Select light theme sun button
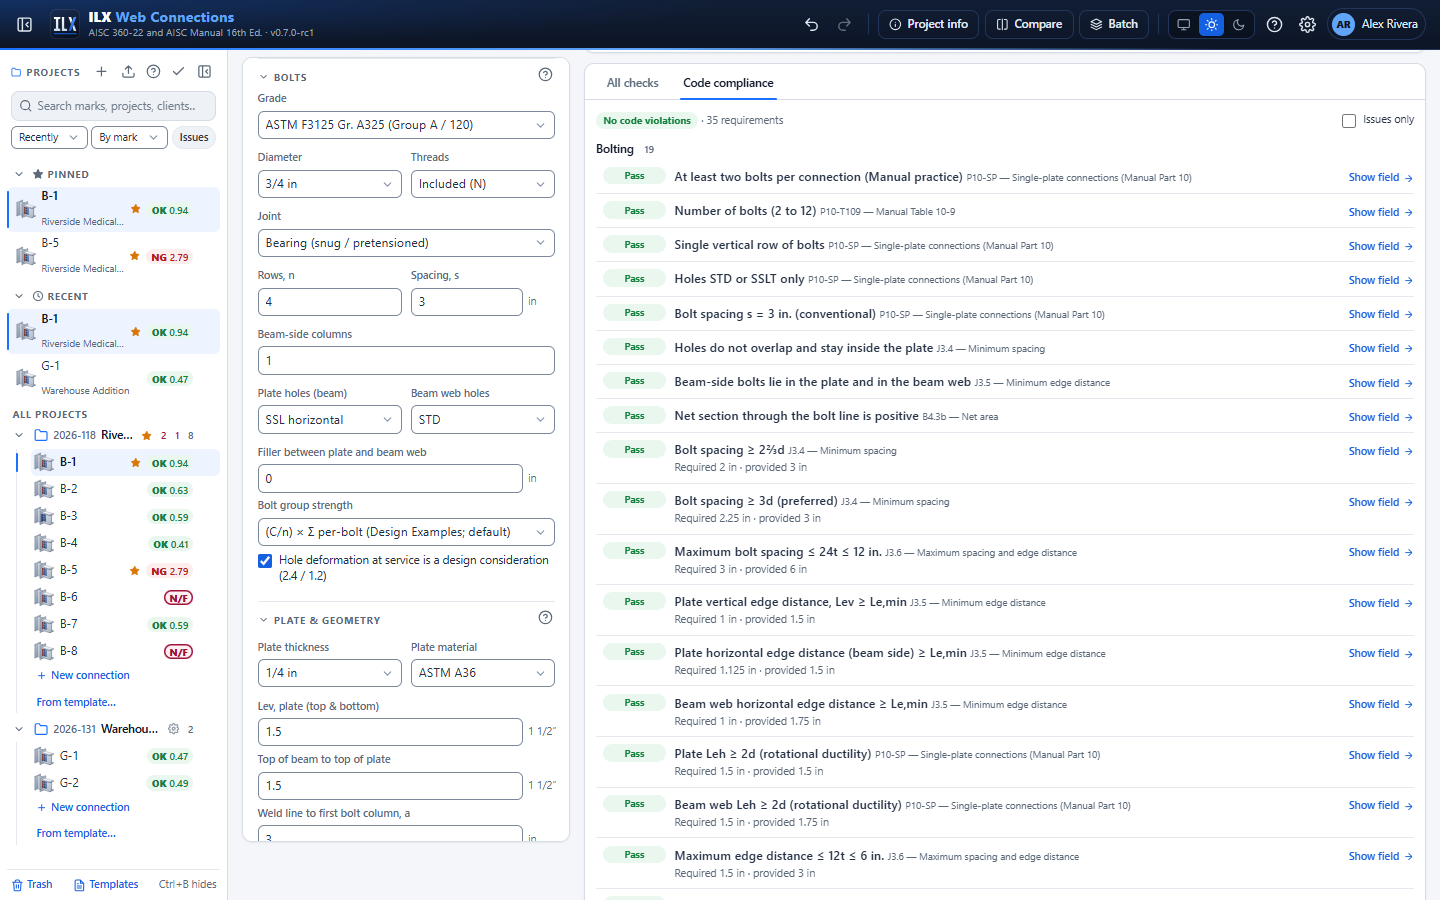This screenshot has height=900, width=1440. point(1211,24)
